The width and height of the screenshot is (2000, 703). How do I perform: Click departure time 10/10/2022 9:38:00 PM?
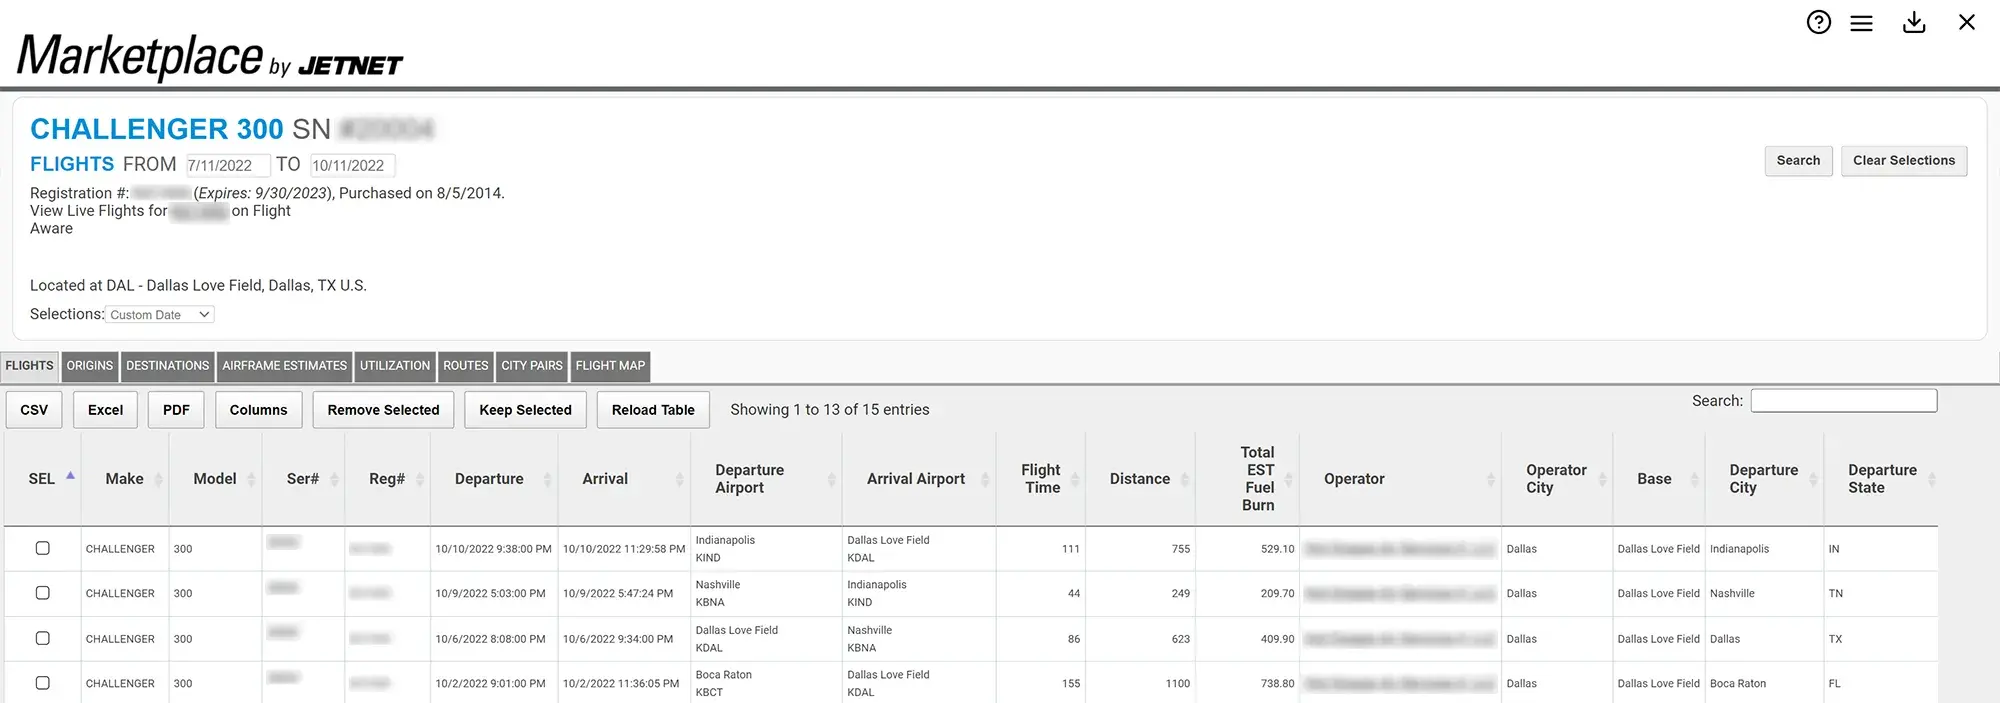pos(493,549)
